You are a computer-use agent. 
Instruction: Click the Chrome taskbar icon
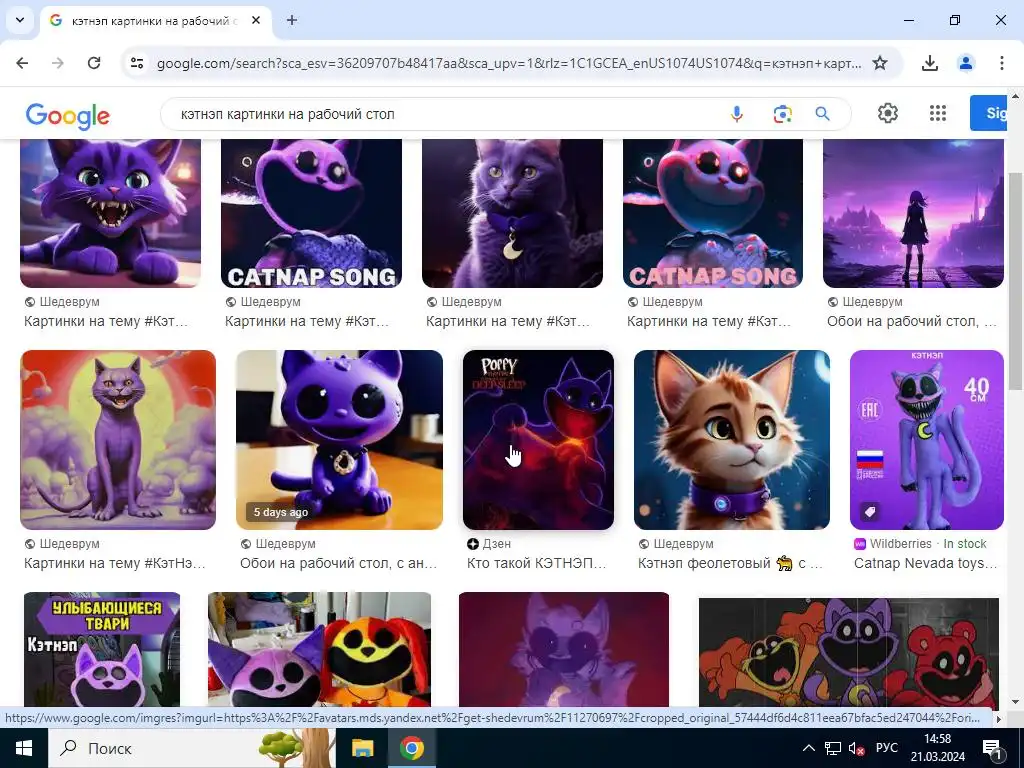tap(411, 748)
